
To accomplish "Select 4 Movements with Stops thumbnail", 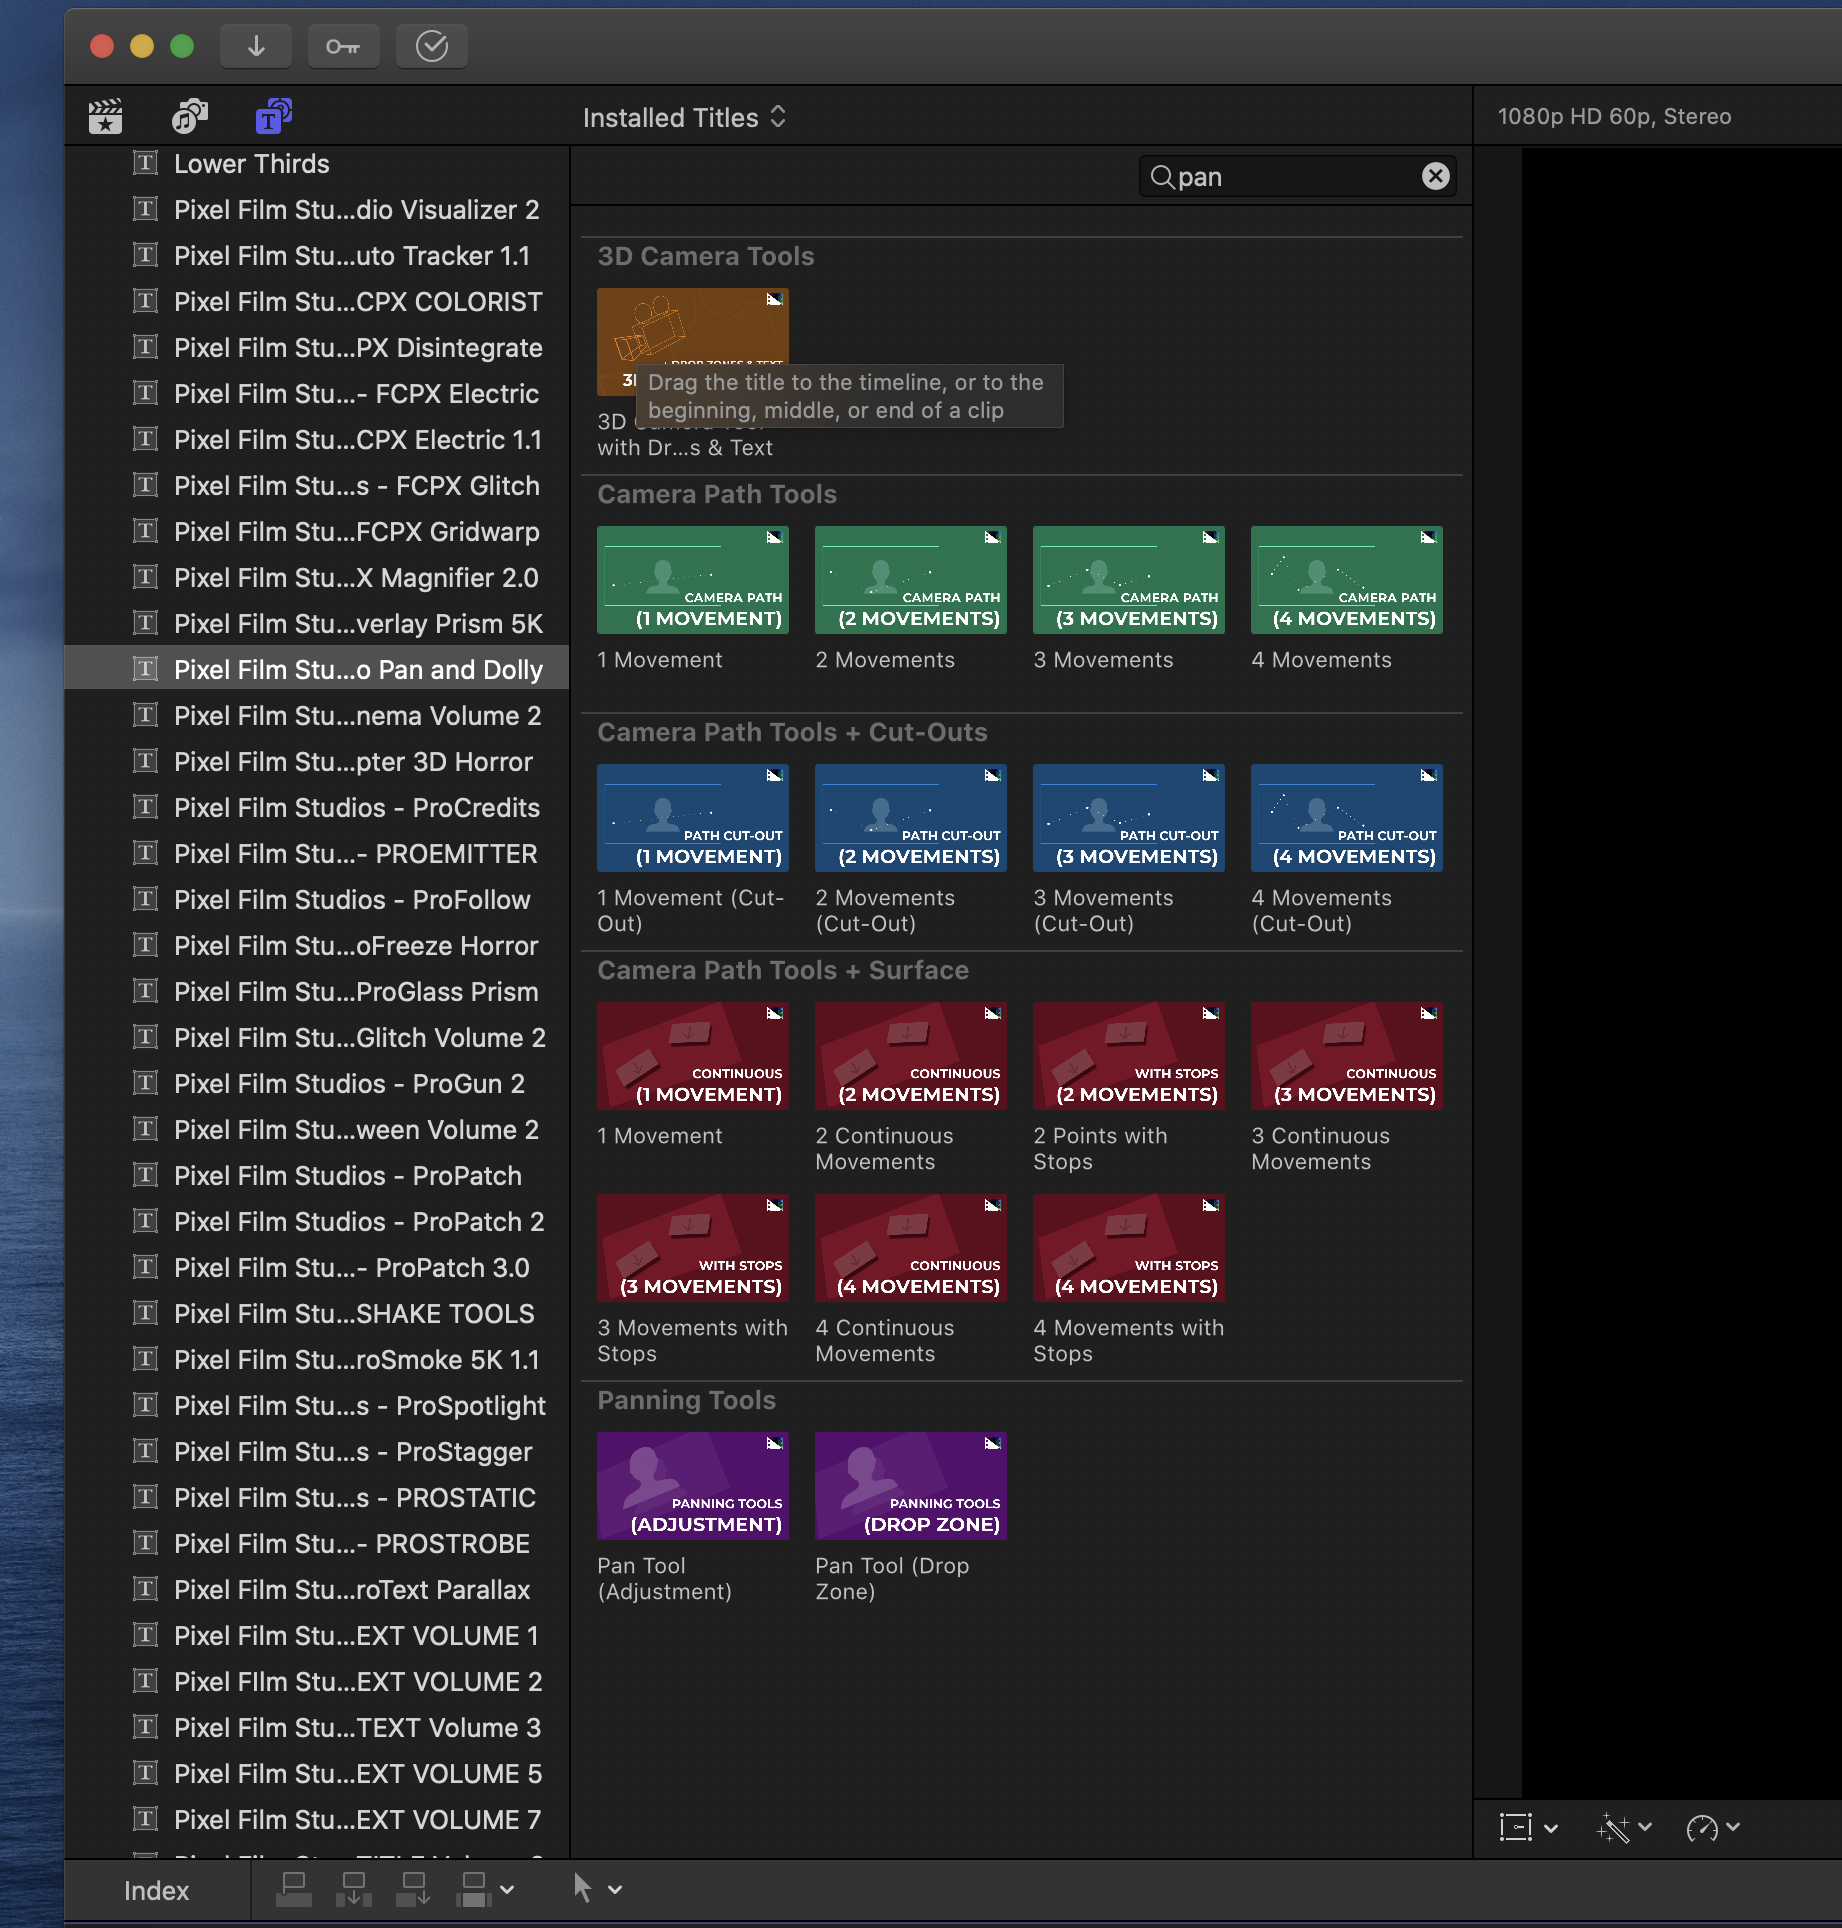I will (x=1129, y=1248).
